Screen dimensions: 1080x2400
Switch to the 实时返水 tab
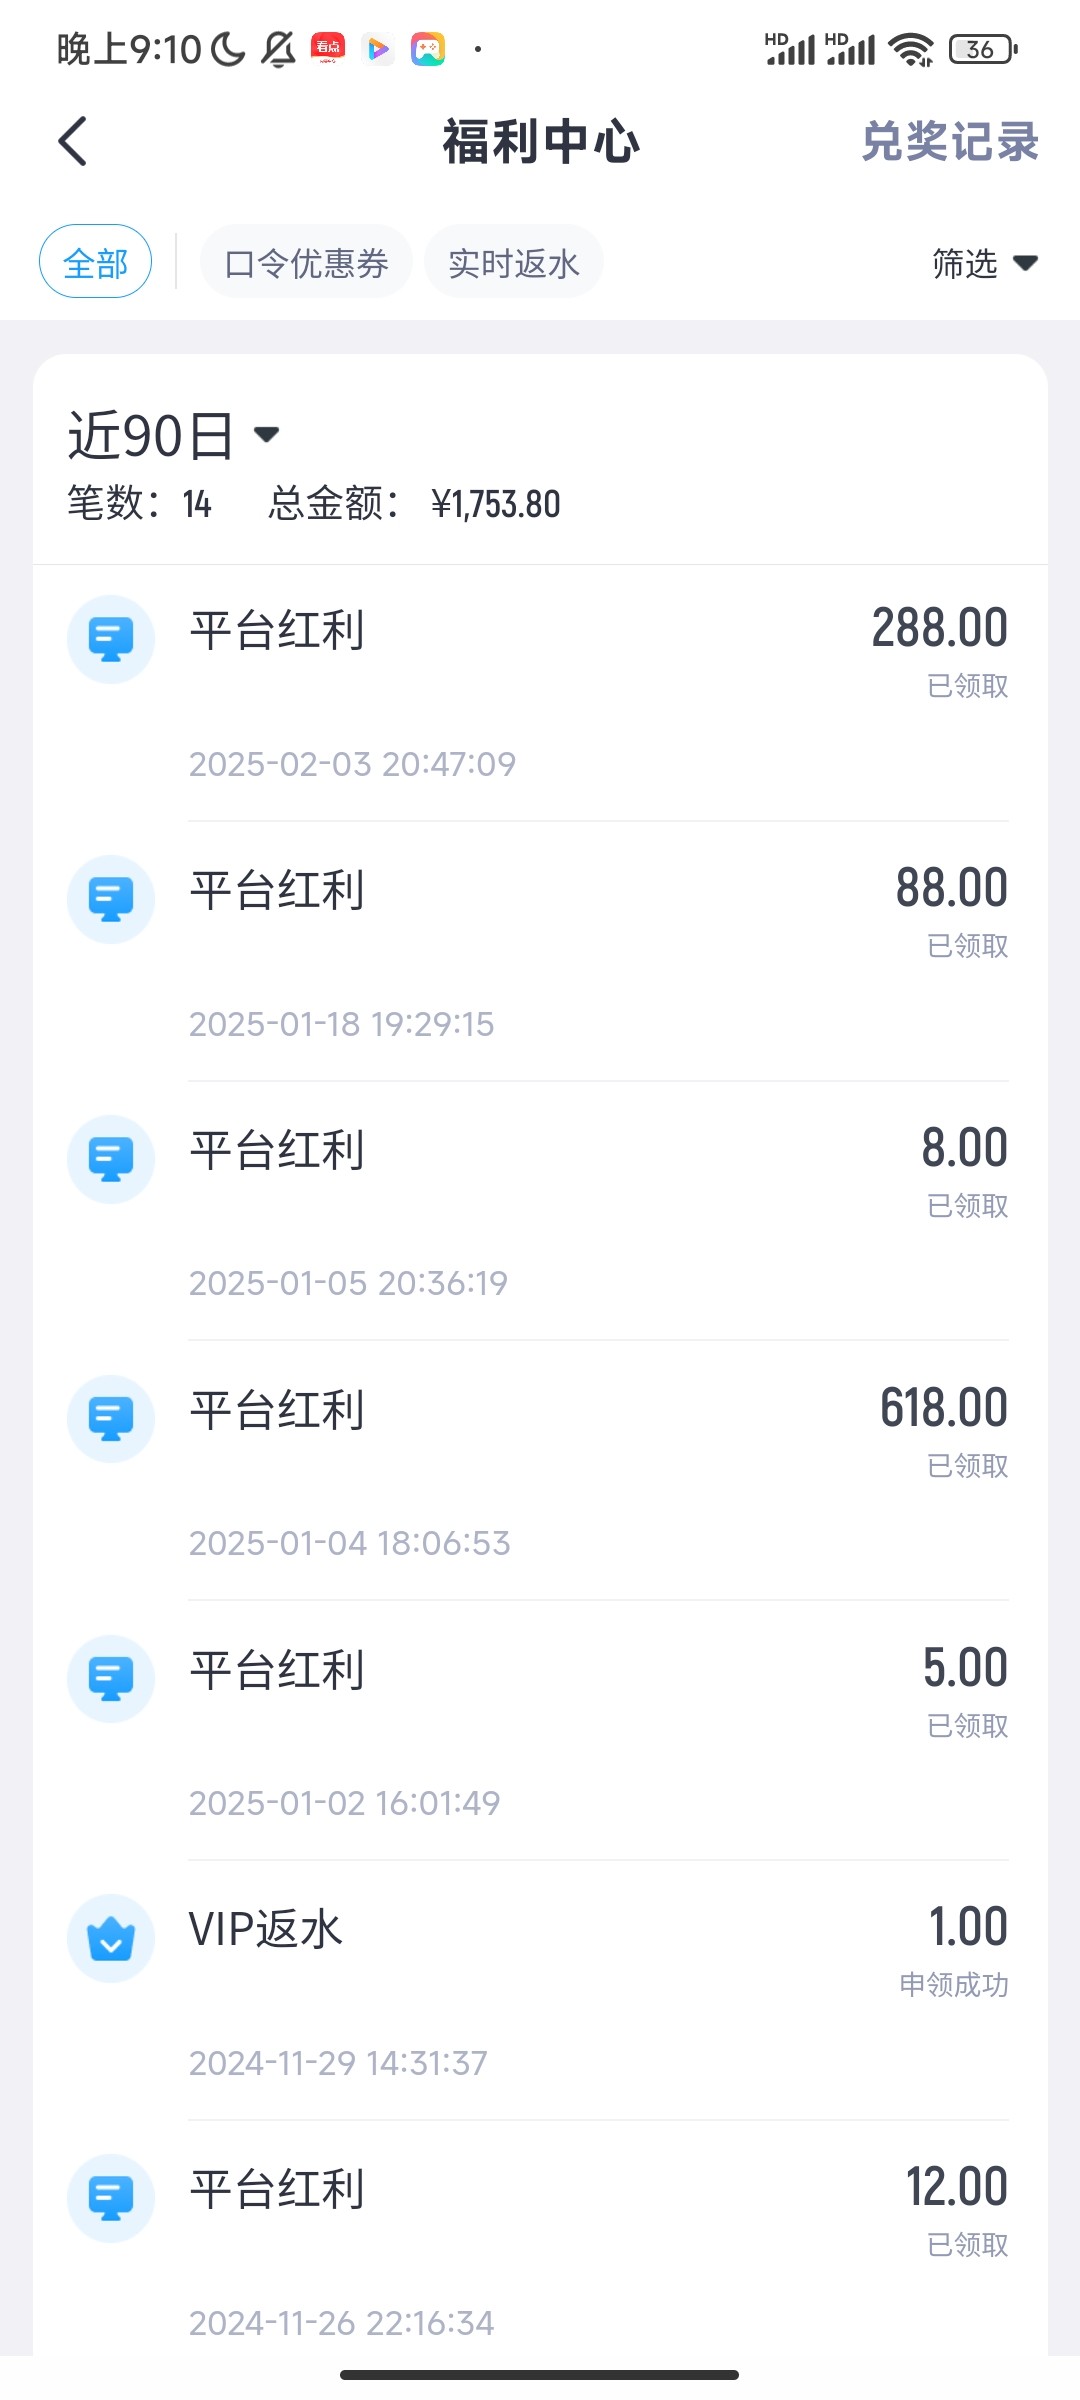coord(513,263)
